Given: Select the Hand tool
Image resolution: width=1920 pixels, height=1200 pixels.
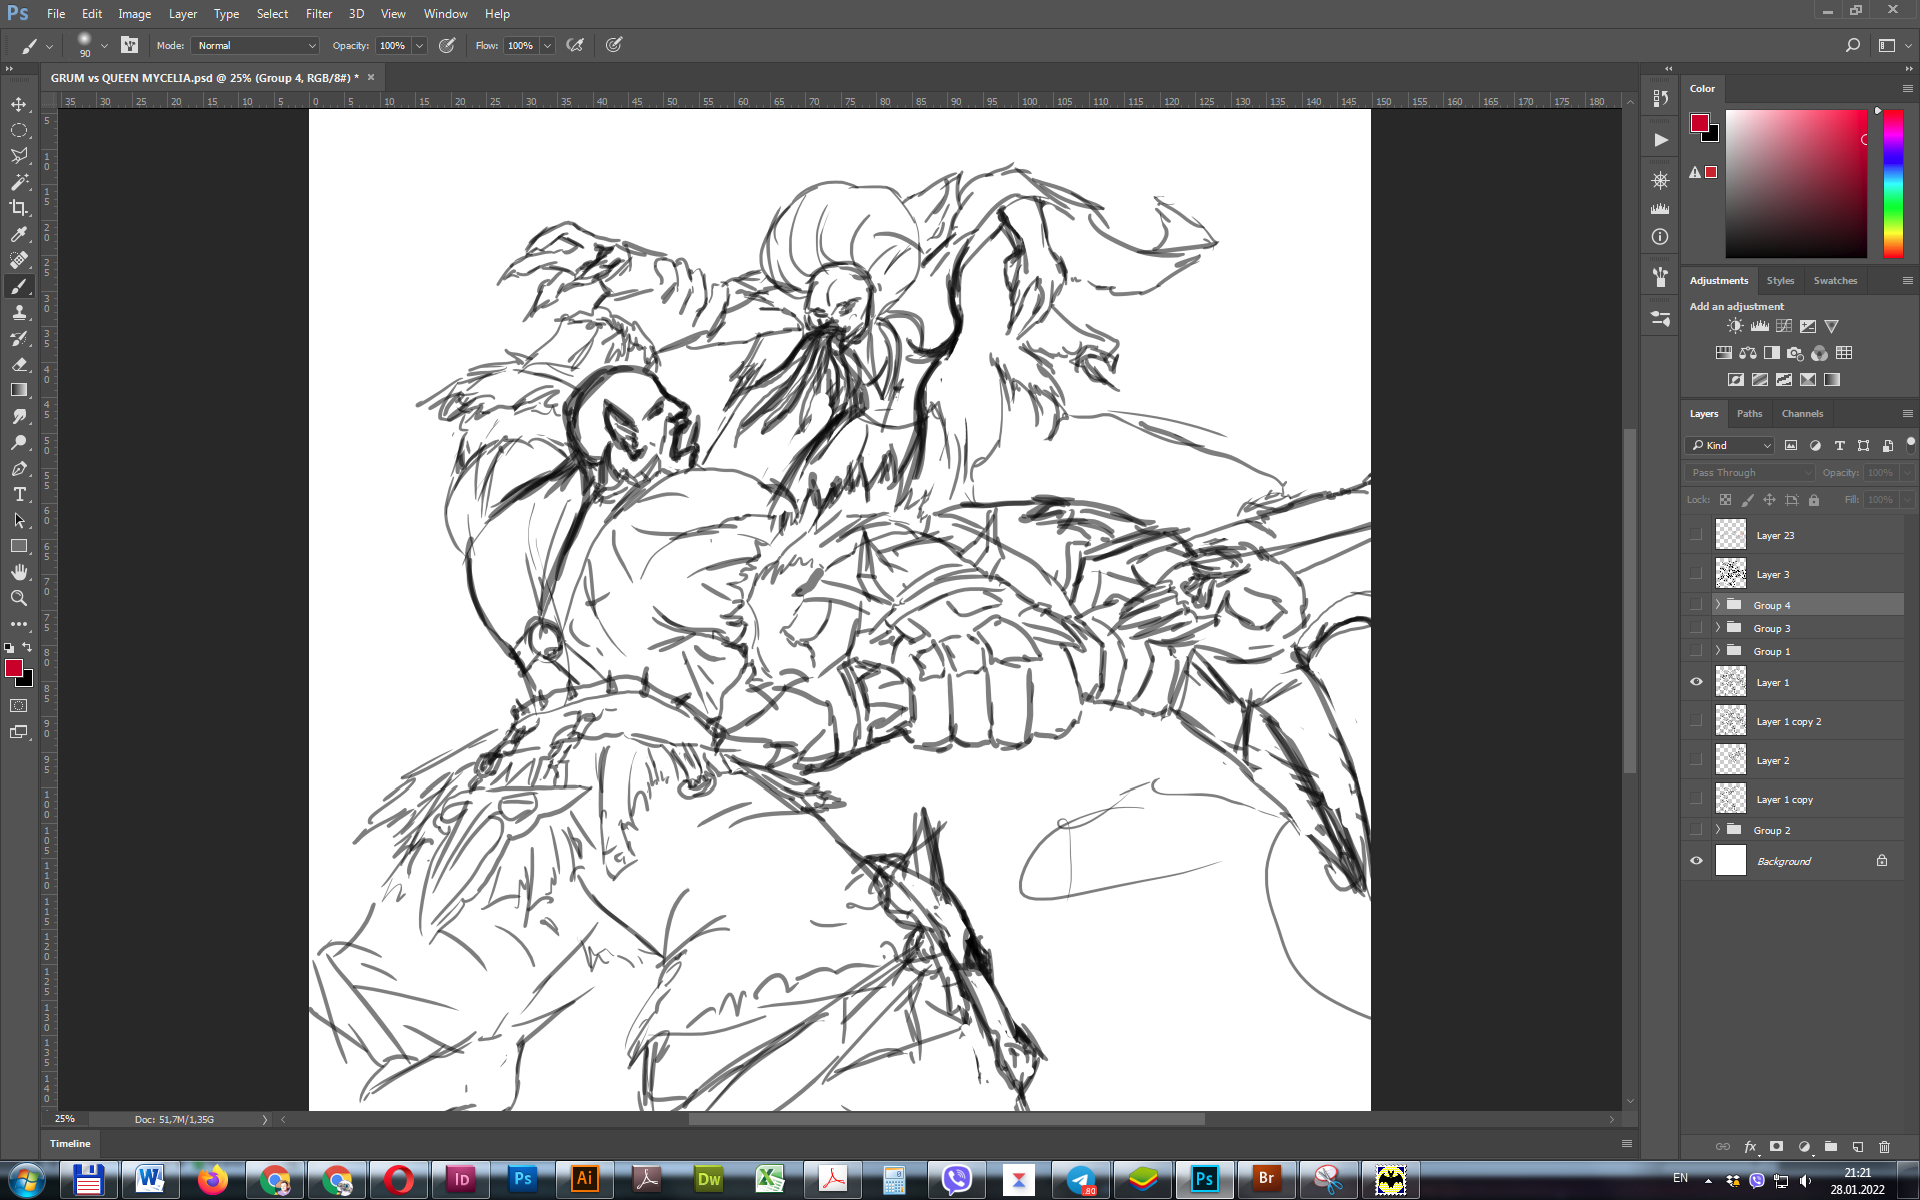Looking at the screenshot, I should [x=19, y=572].
